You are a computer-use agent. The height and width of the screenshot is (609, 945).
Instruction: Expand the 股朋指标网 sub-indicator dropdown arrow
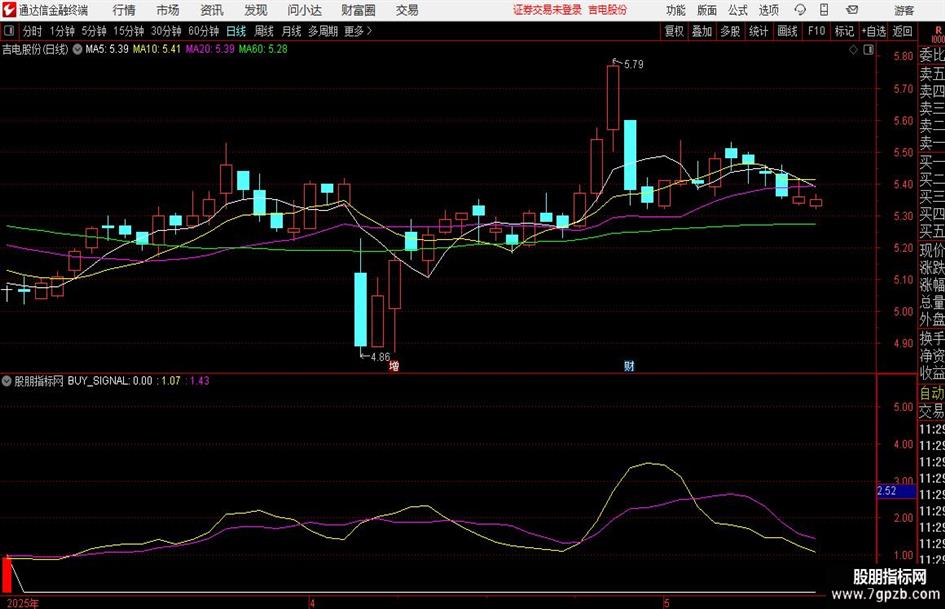[7, 381]
